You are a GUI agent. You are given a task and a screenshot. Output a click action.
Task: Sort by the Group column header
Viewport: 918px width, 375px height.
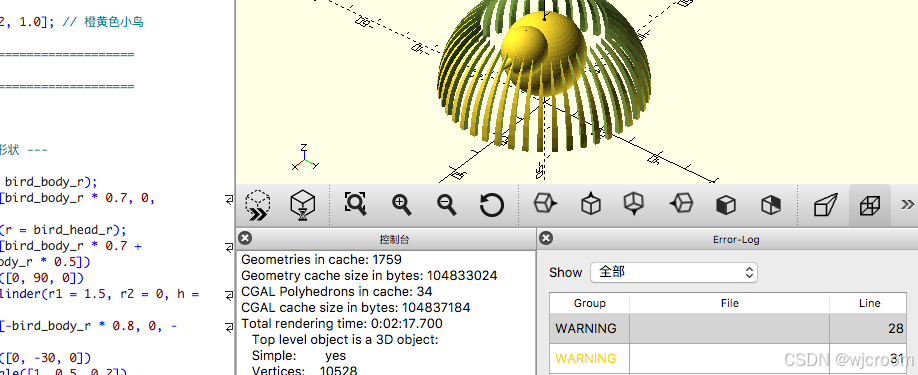click(590, 303)
